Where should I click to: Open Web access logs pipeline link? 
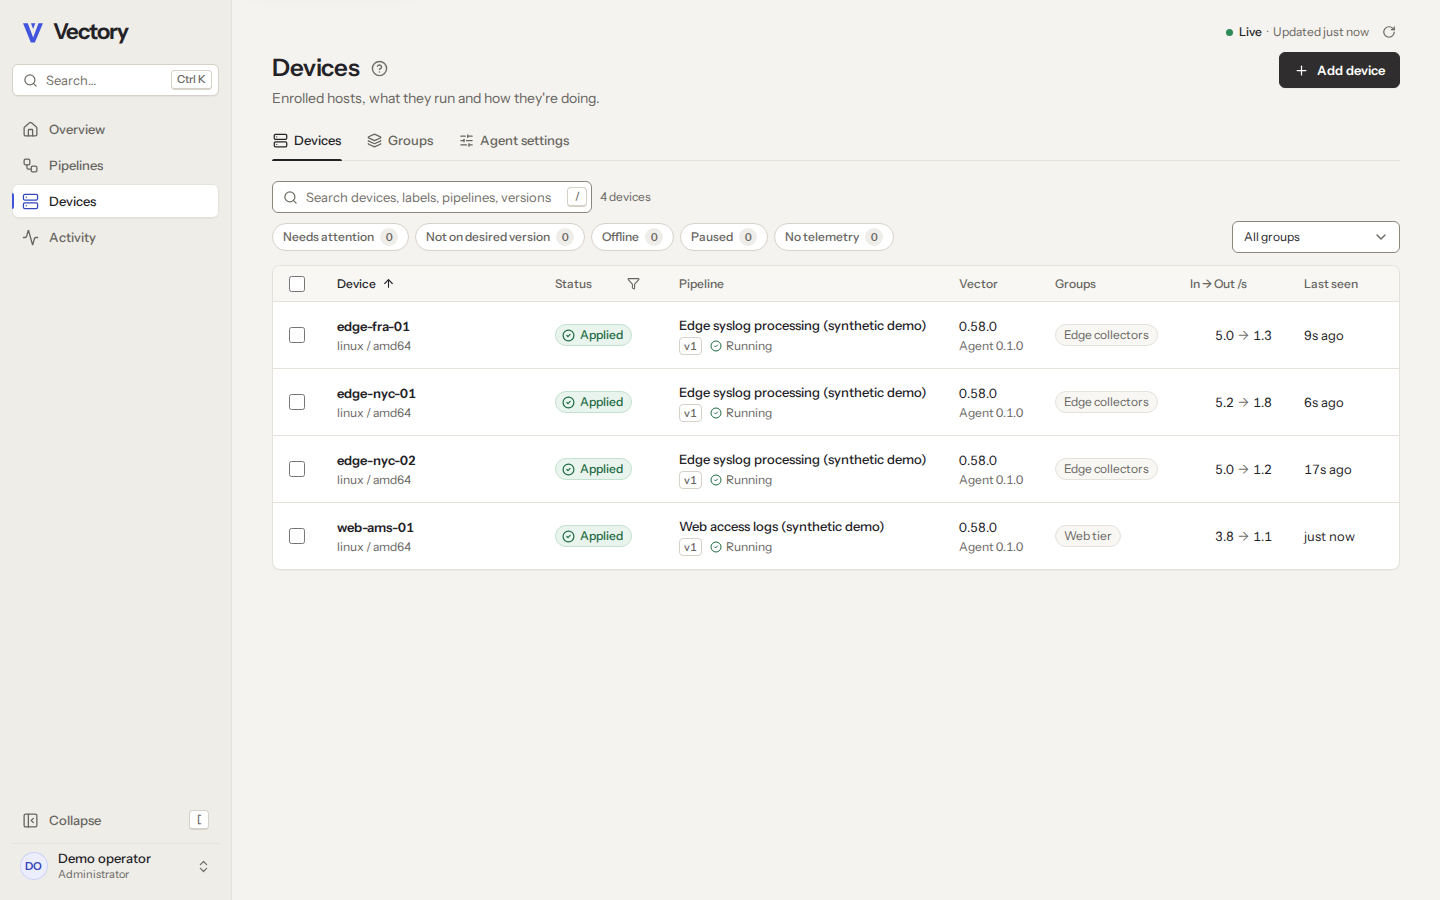[x=781, y=526]
